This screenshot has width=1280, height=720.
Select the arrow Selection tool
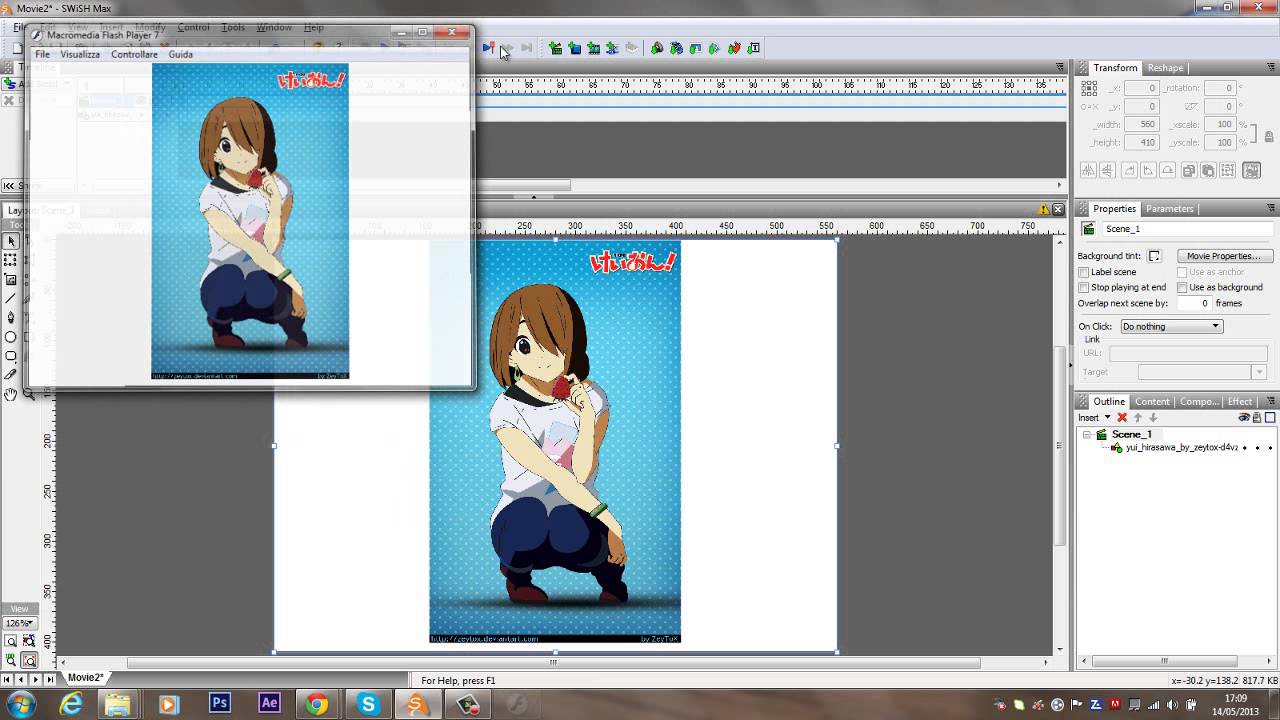pos(11,241)
